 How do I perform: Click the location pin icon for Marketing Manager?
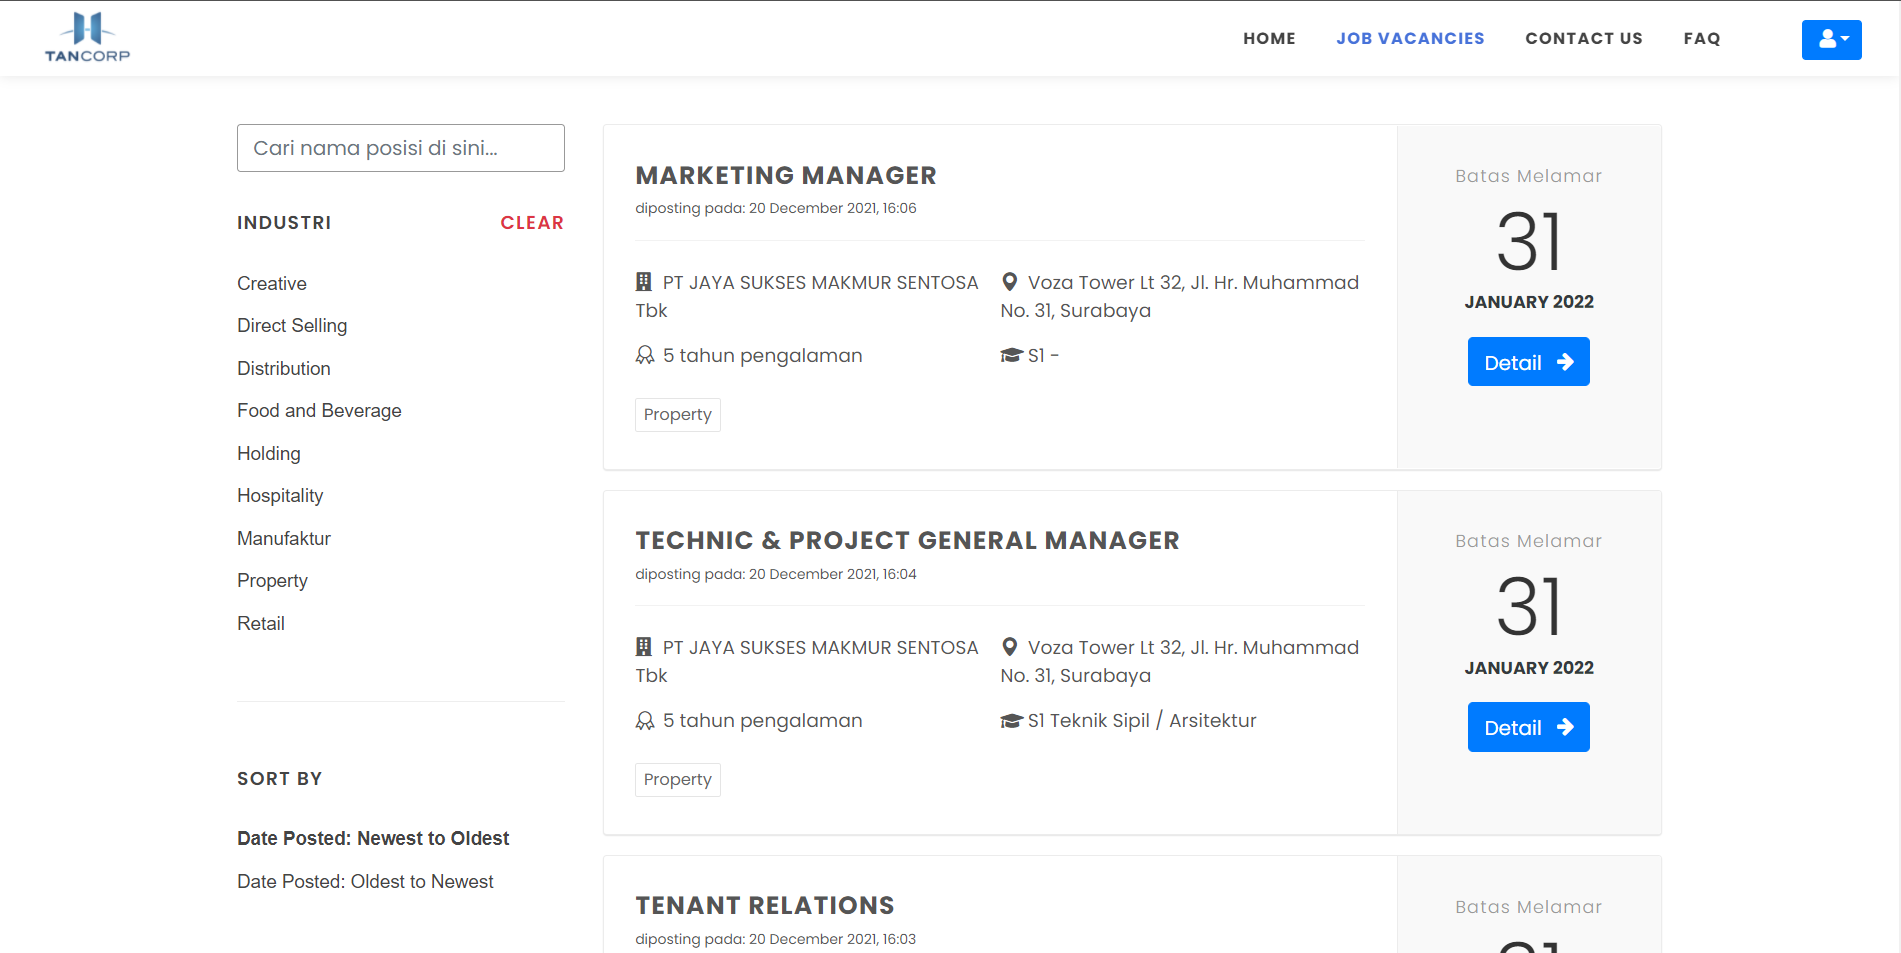pyautogui.click(x=1010, y=281)
